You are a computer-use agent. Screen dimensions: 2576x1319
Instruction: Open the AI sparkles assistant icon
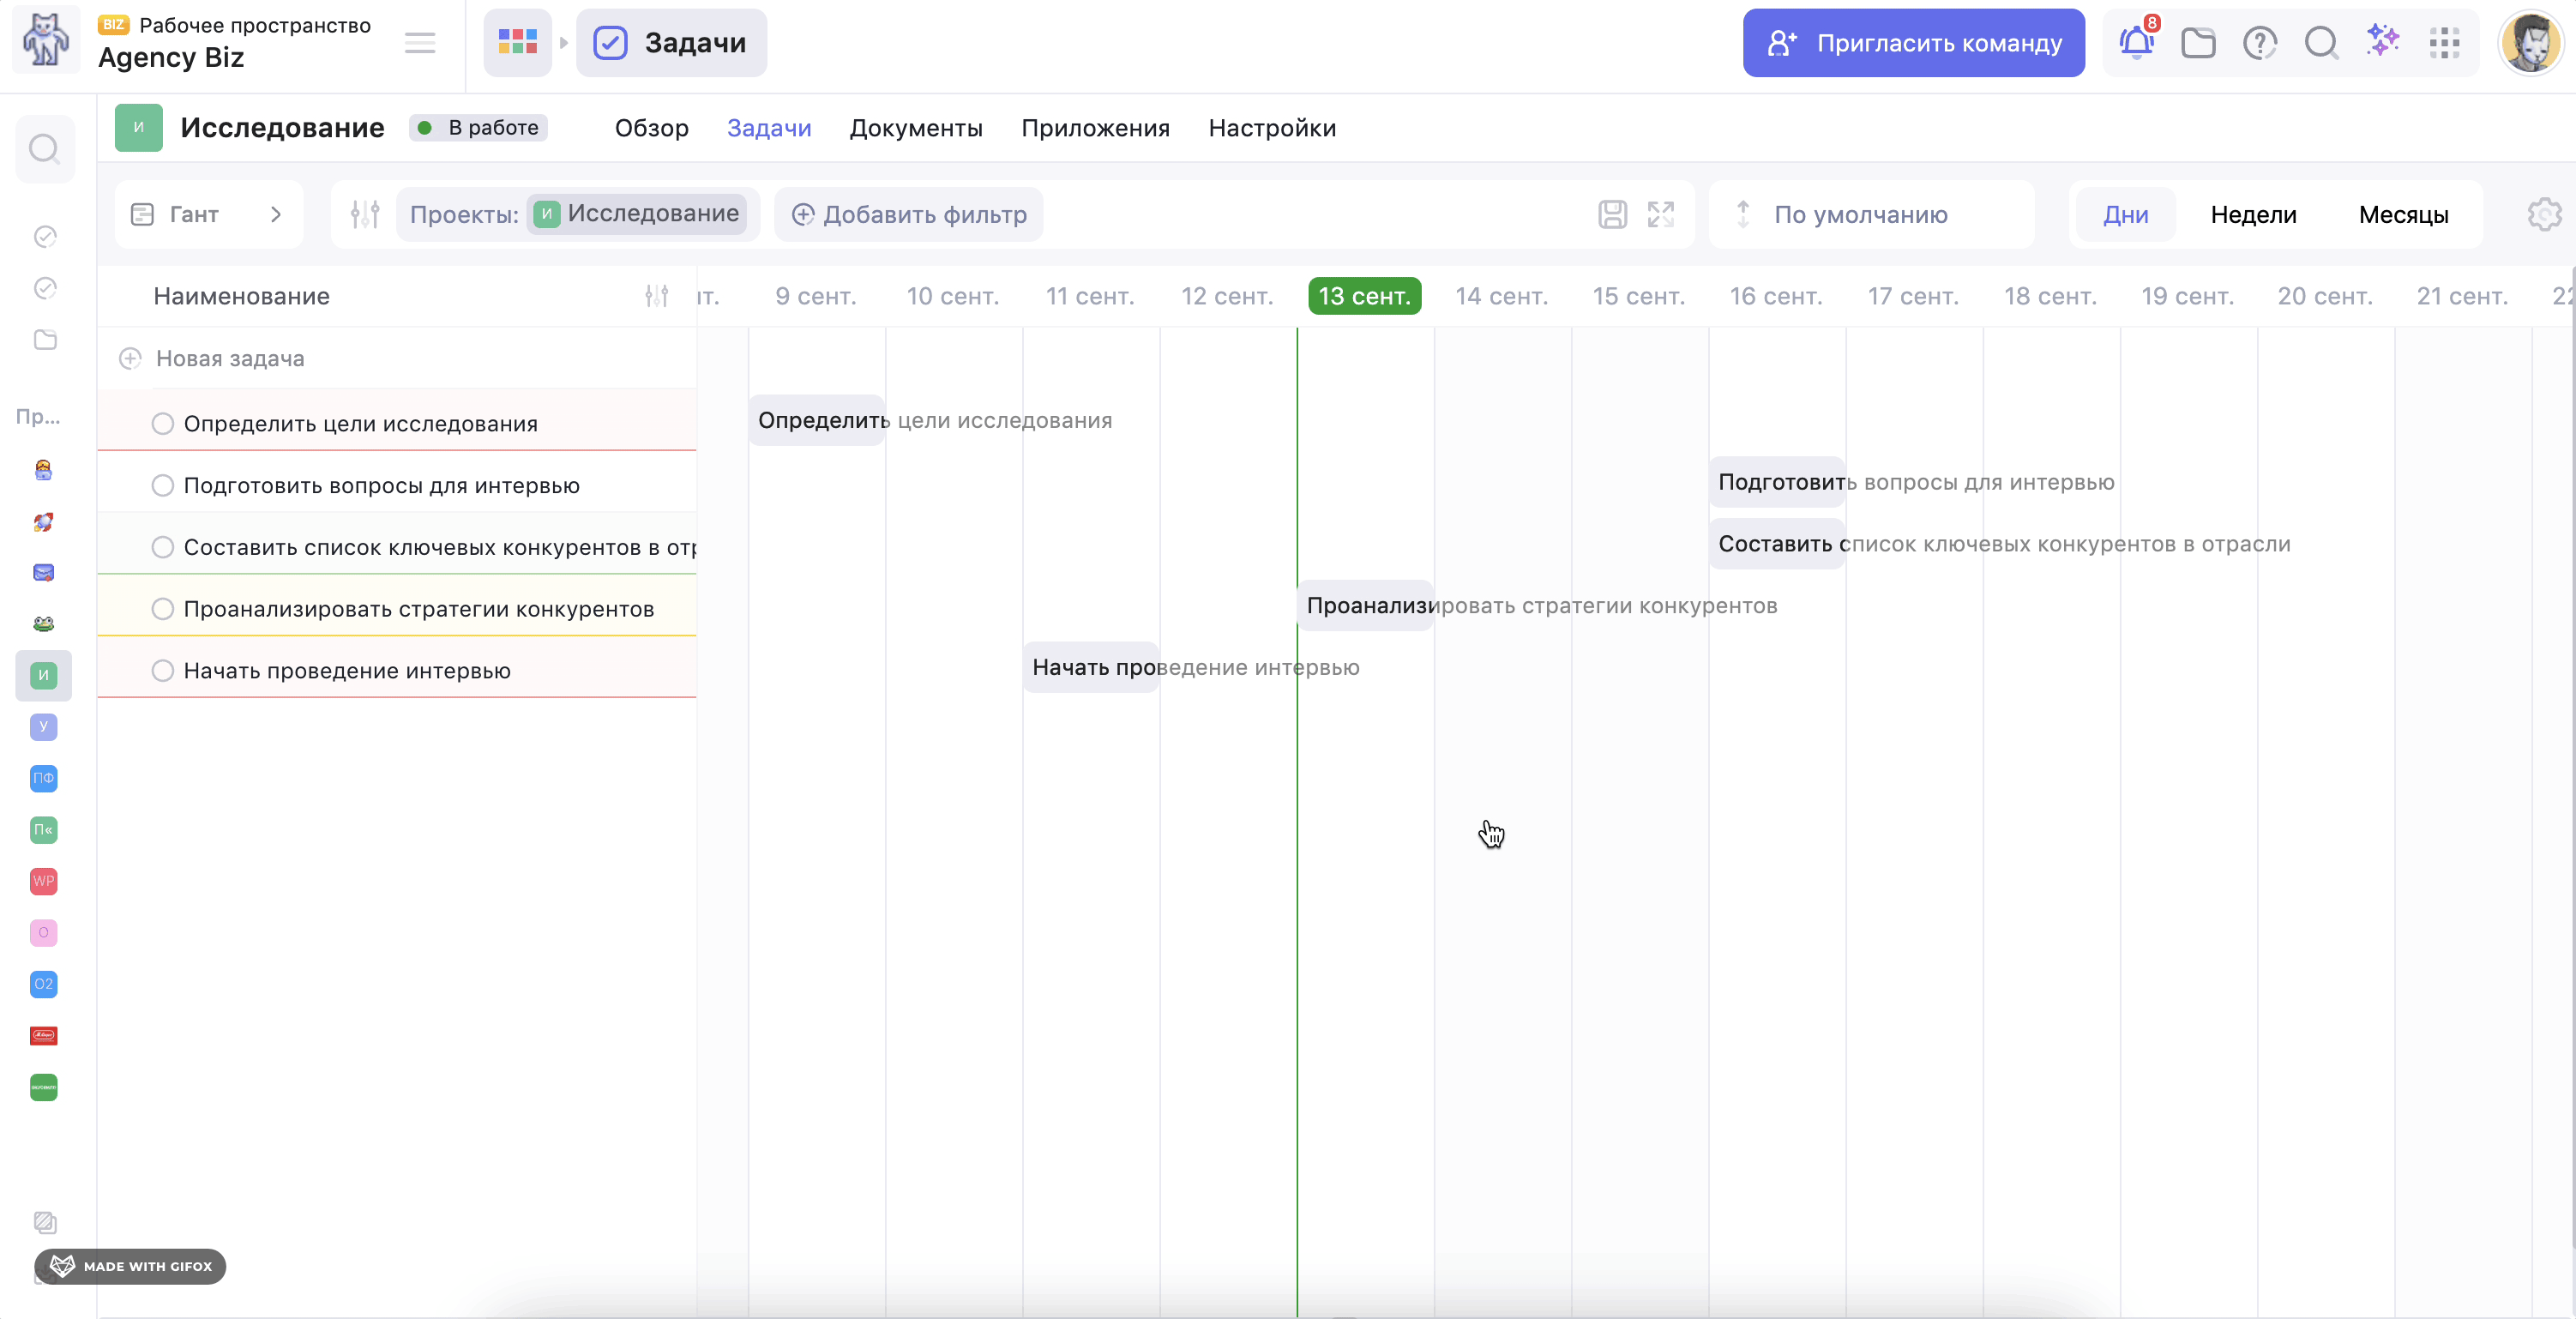pyautogui.click(x=2383, y=41)
